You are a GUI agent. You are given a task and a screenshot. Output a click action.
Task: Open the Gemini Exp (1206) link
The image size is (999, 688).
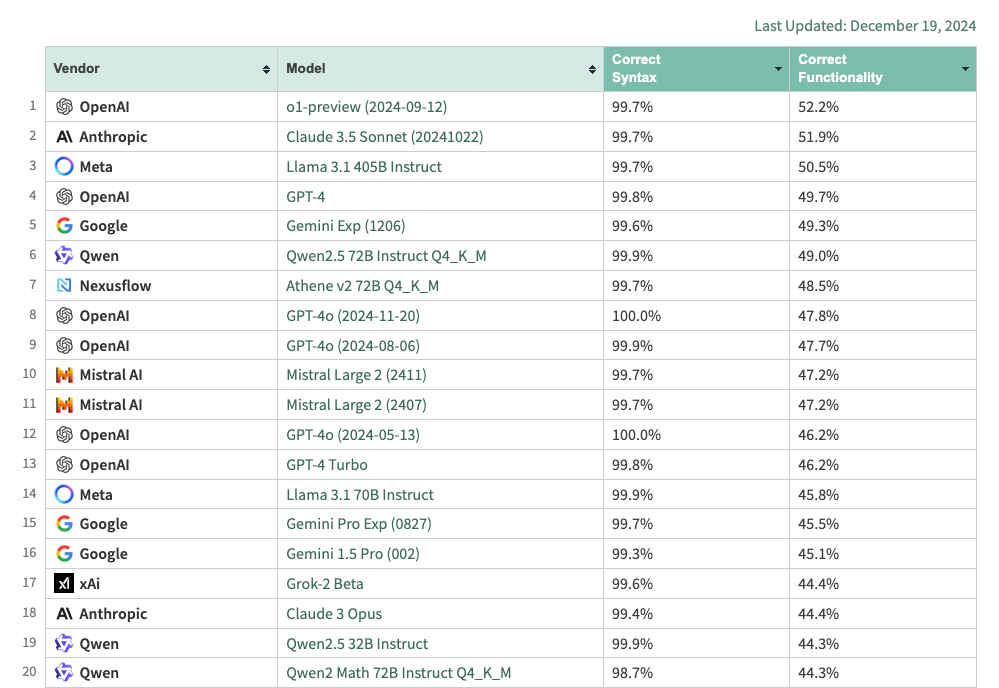click(345, 226)
